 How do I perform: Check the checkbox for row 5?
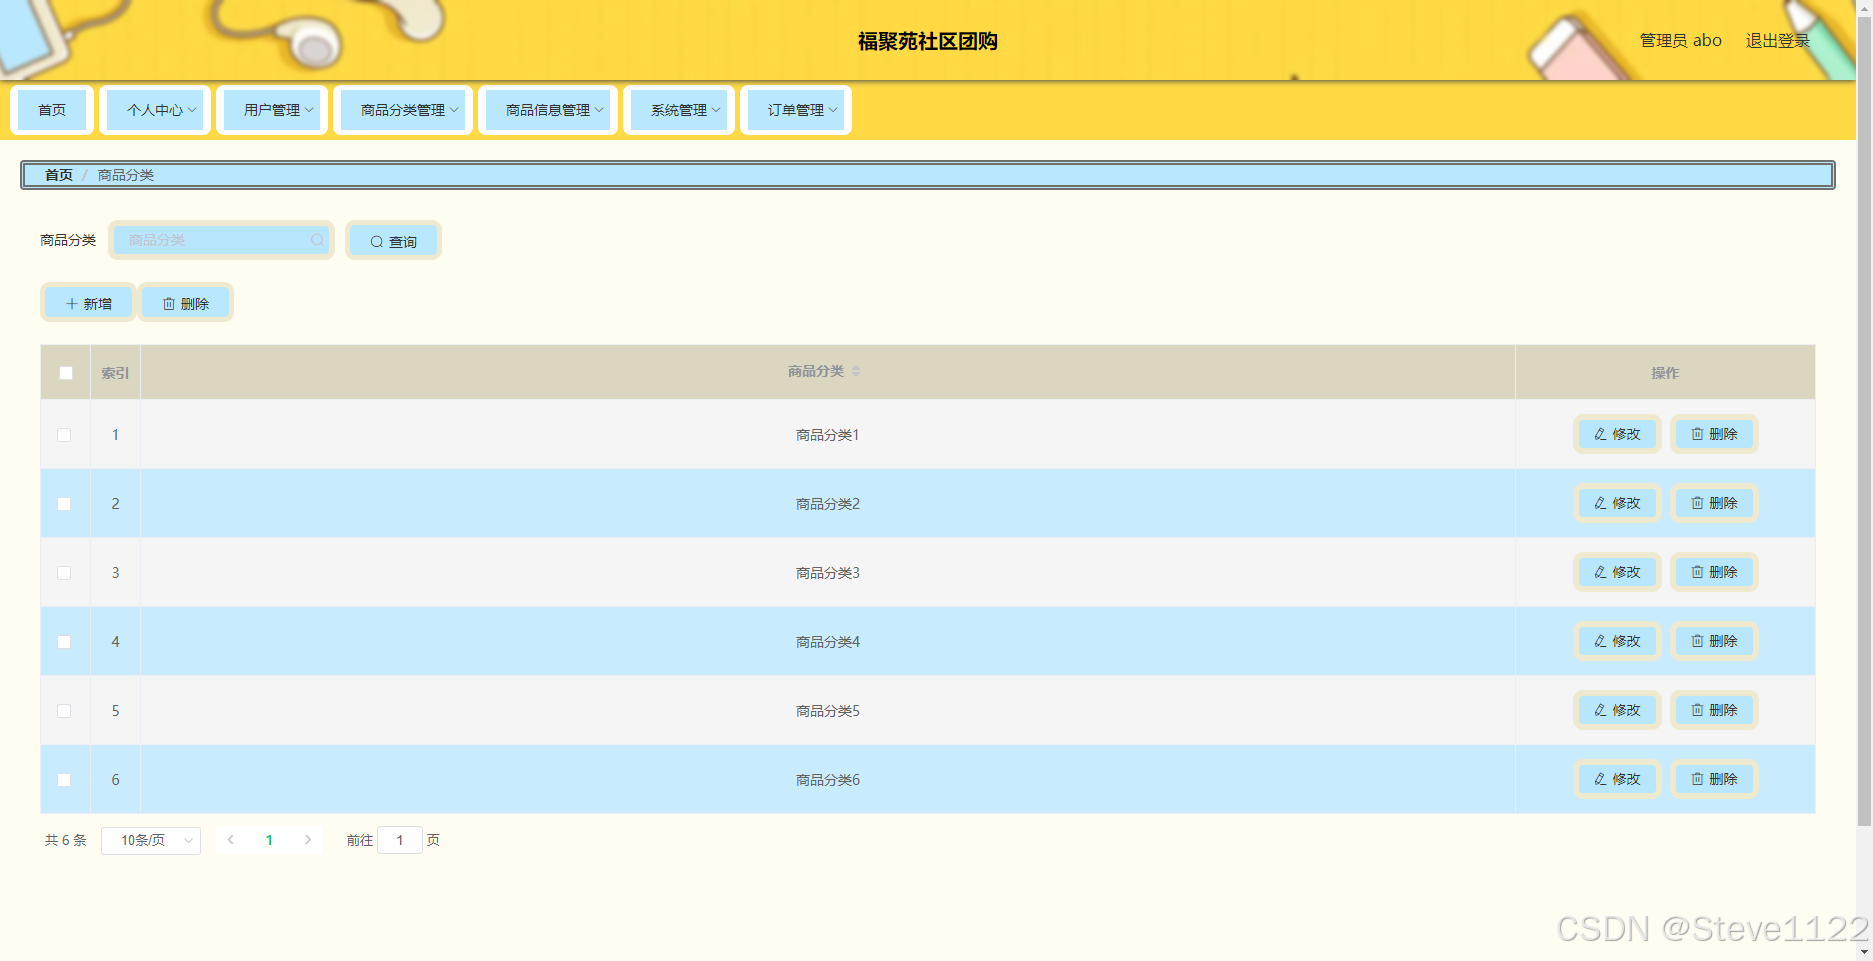pos(64,711)
